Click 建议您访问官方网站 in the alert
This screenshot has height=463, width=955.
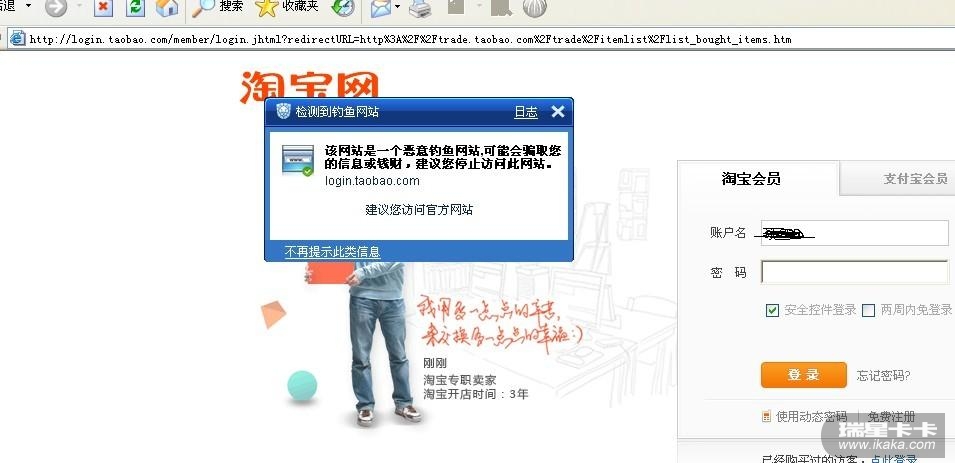coord(419,210)
